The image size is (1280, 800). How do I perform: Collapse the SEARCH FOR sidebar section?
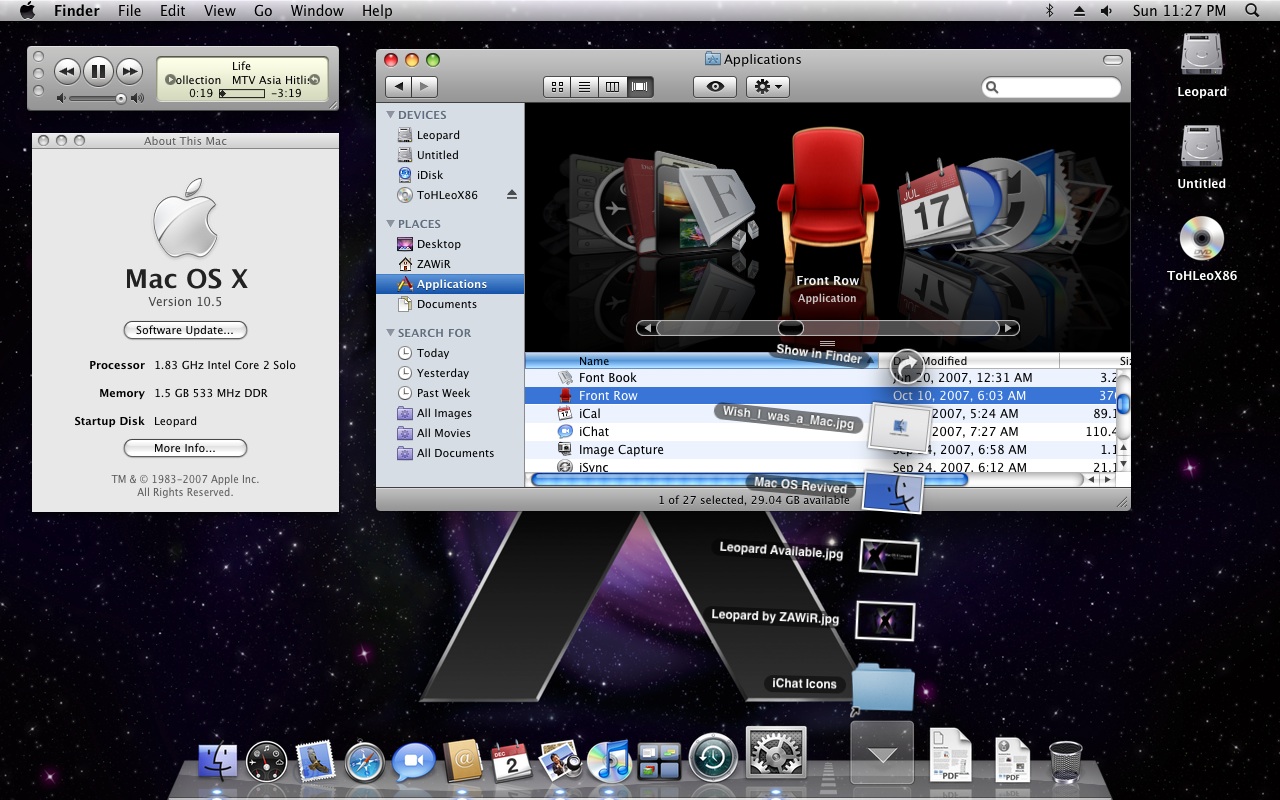[x=391, y=333]
